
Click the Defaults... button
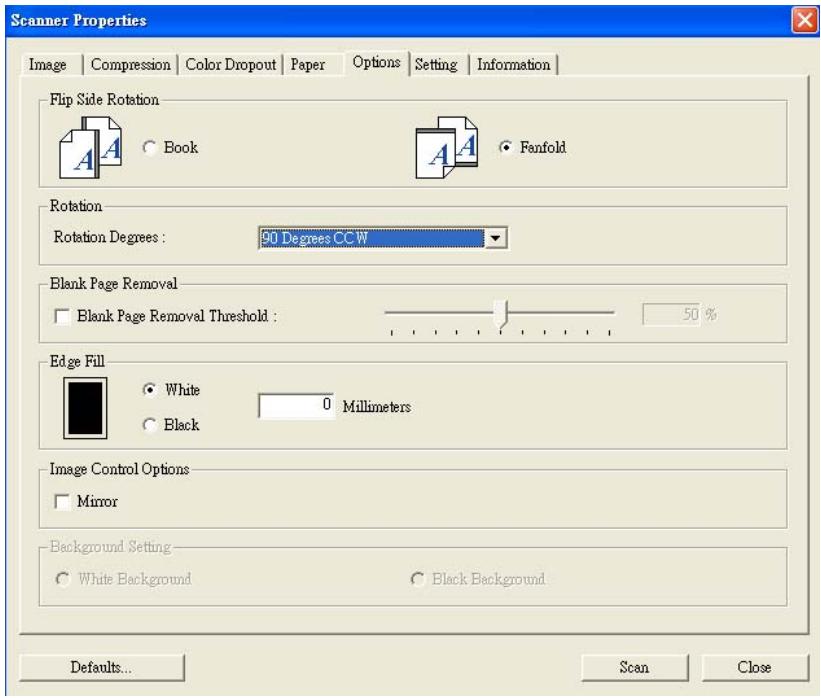(102, 667)
